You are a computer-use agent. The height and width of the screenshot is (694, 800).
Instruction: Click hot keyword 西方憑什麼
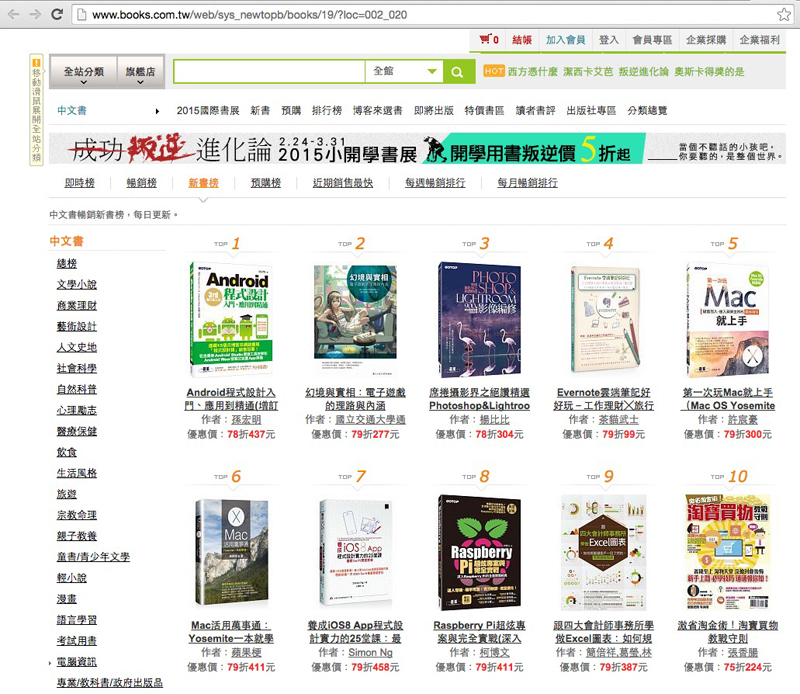533,71
